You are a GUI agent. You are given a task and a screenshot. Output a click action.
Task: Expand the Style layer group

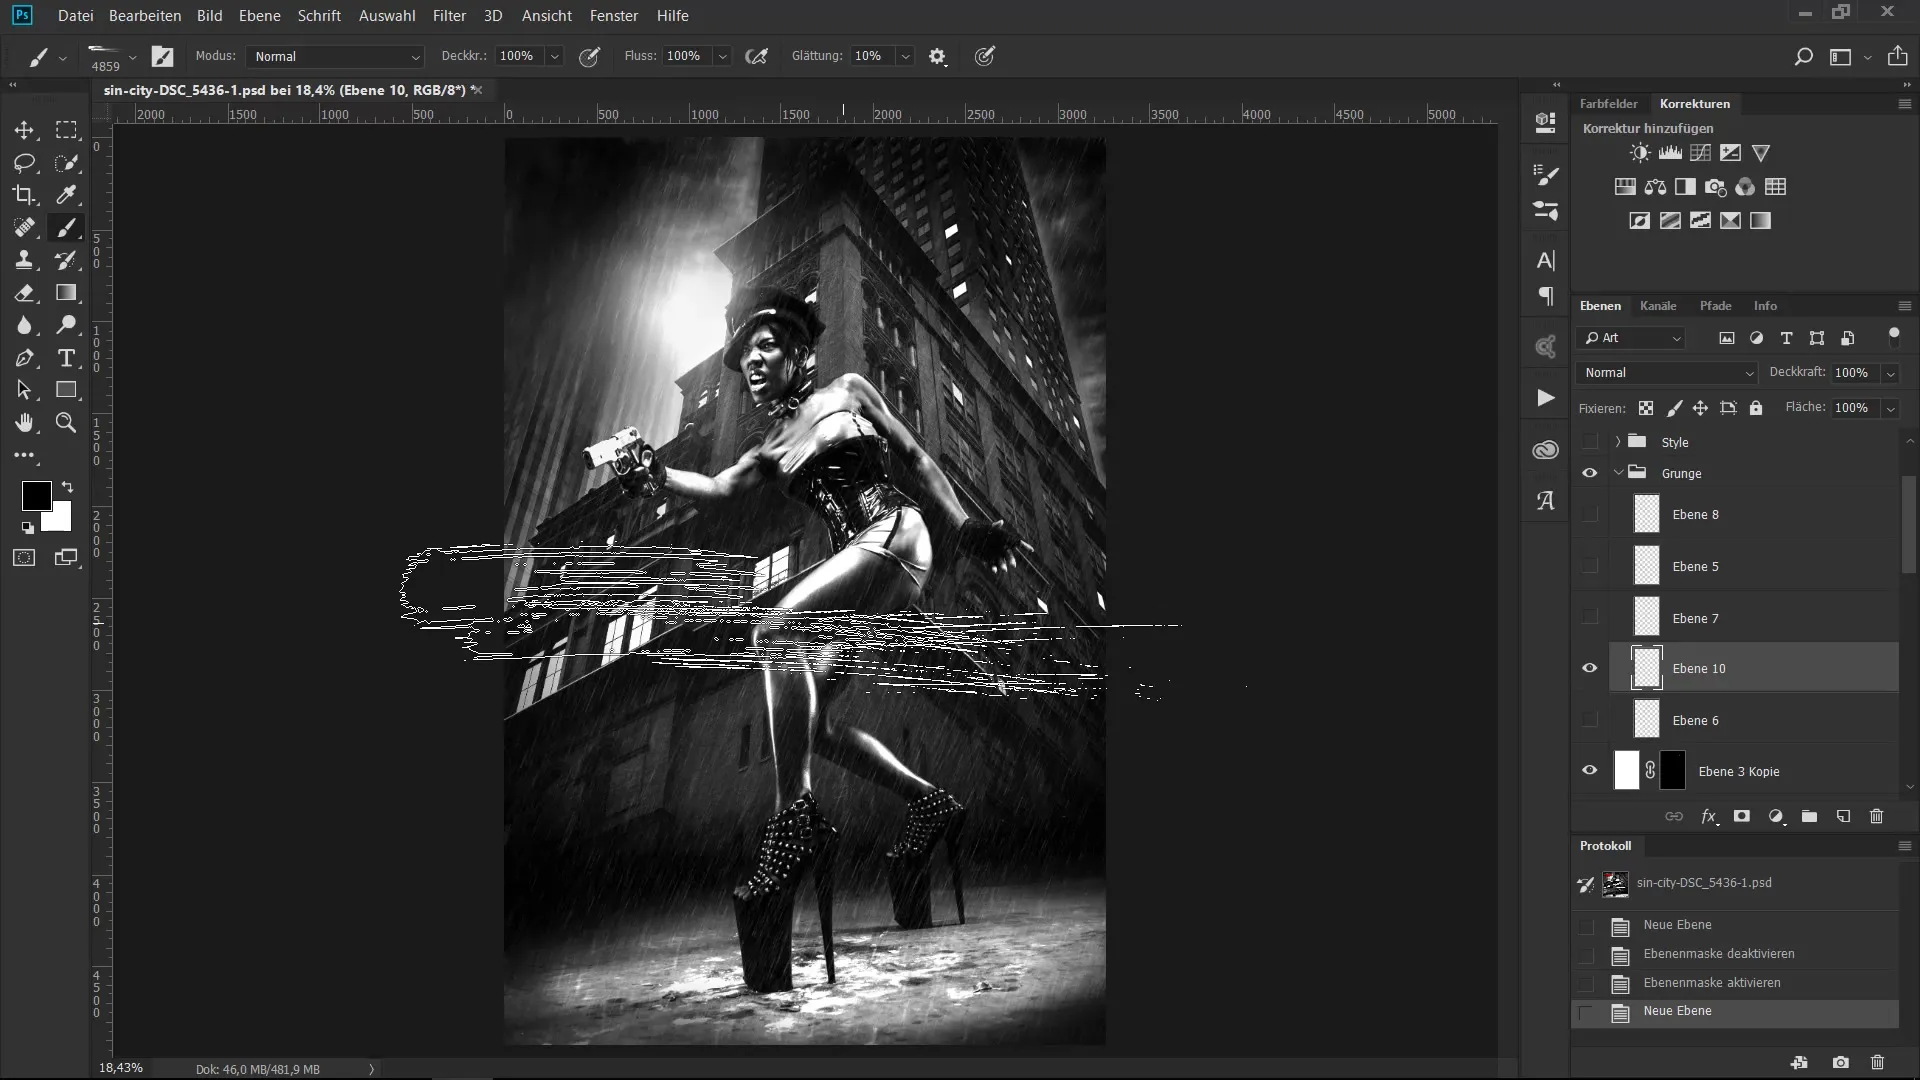click(1618, 442)
